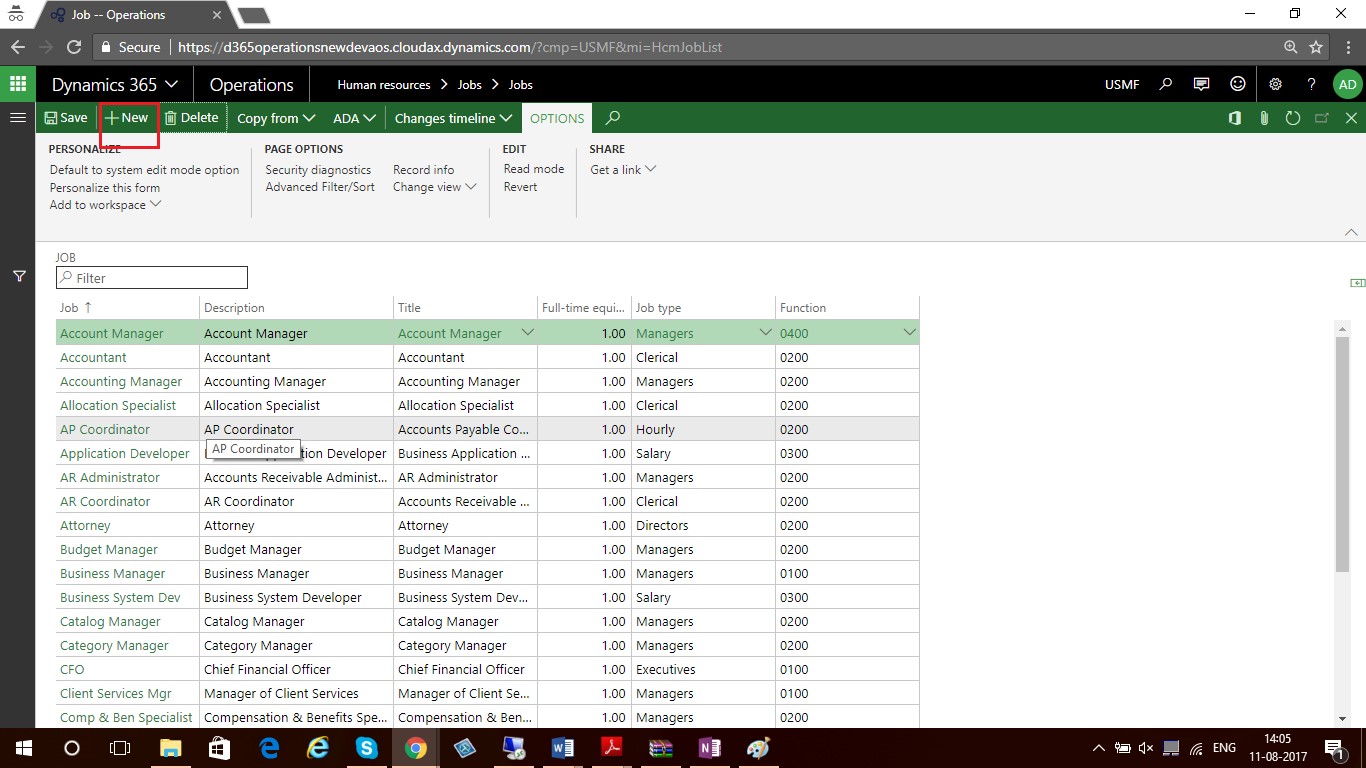Click the browser address bar URL
Image resolution: width=1366 pixels, height=768 pixels.
click(450, 47)
